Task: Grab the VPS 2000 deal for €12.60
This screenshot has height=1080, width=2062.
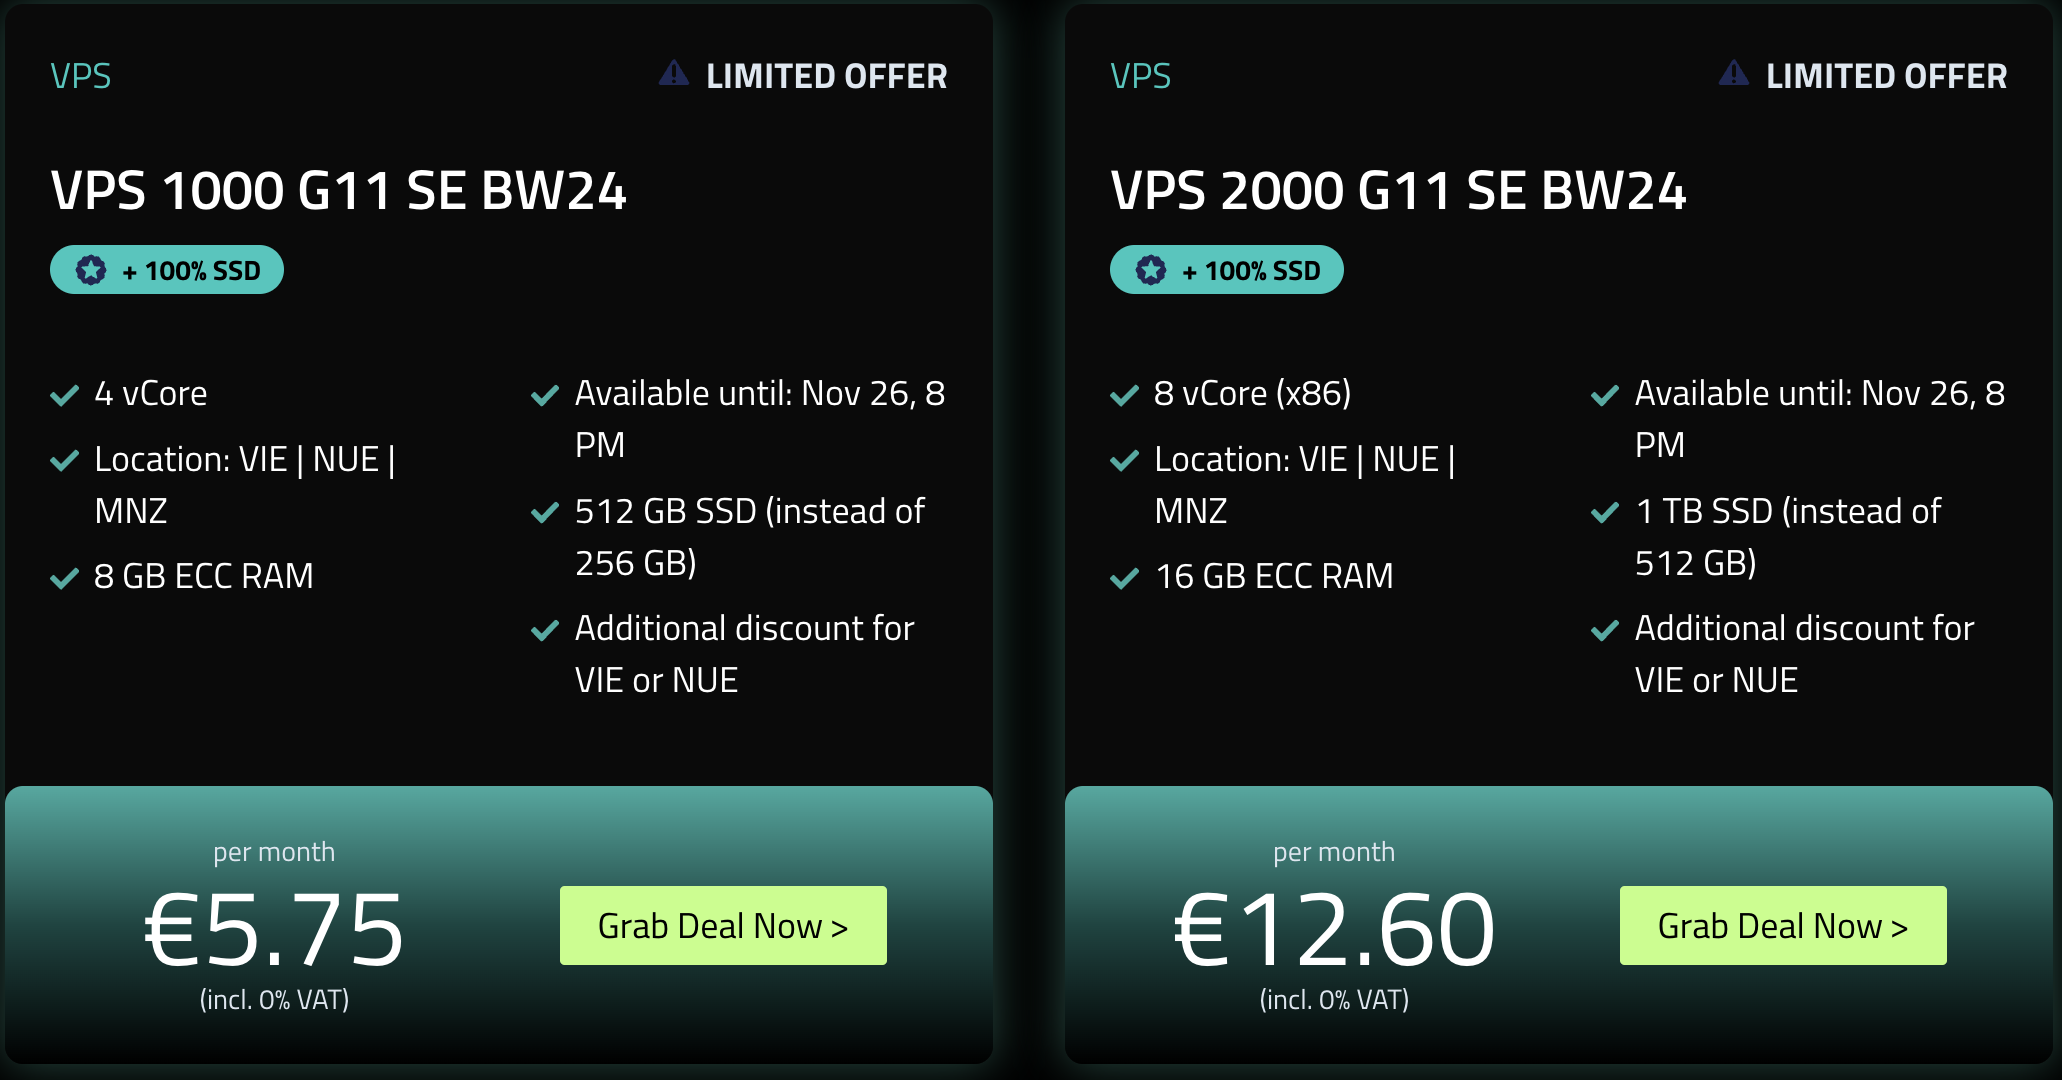Action: point(1783,926)
